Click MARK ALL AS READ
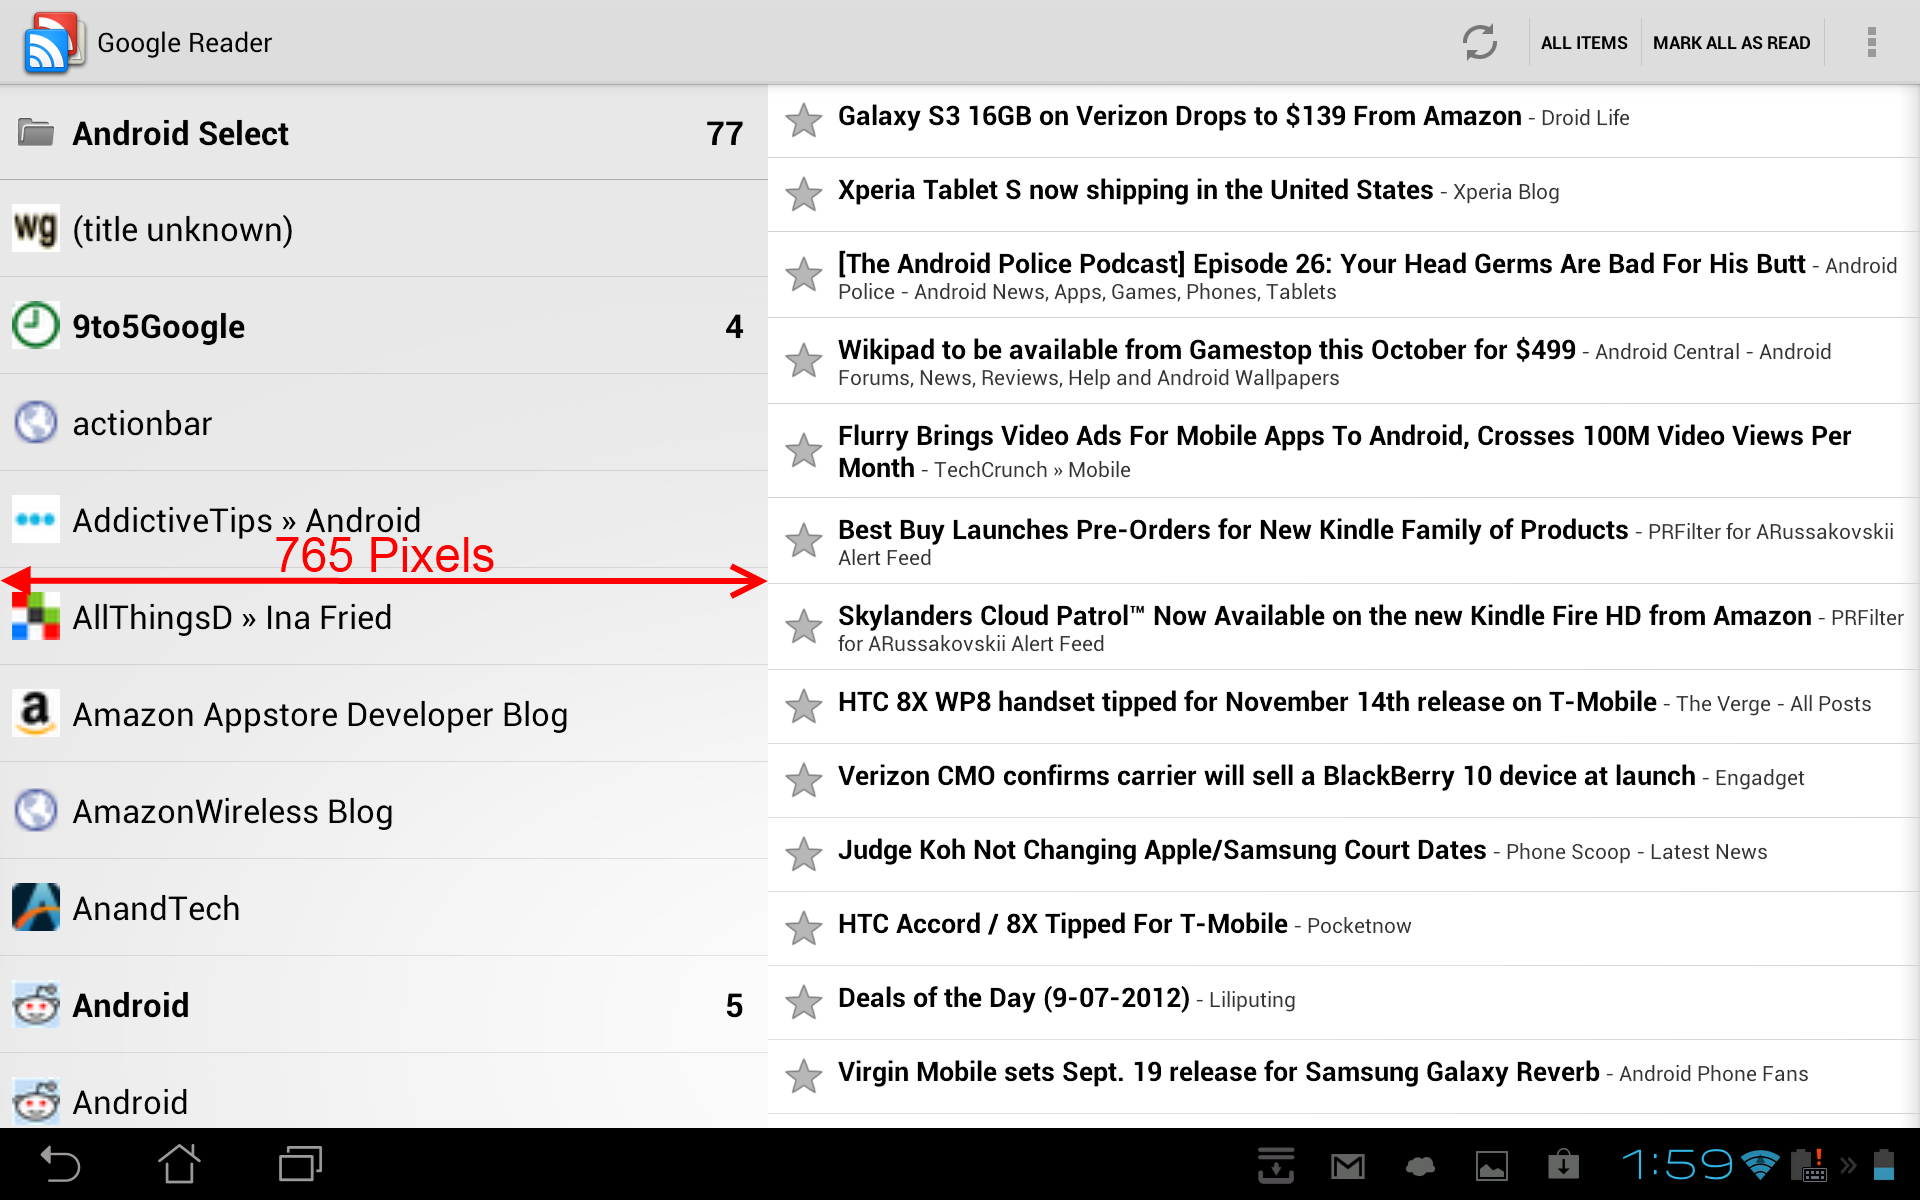The width and height of the screenshot is (1920, 1200). [1731, 43]
